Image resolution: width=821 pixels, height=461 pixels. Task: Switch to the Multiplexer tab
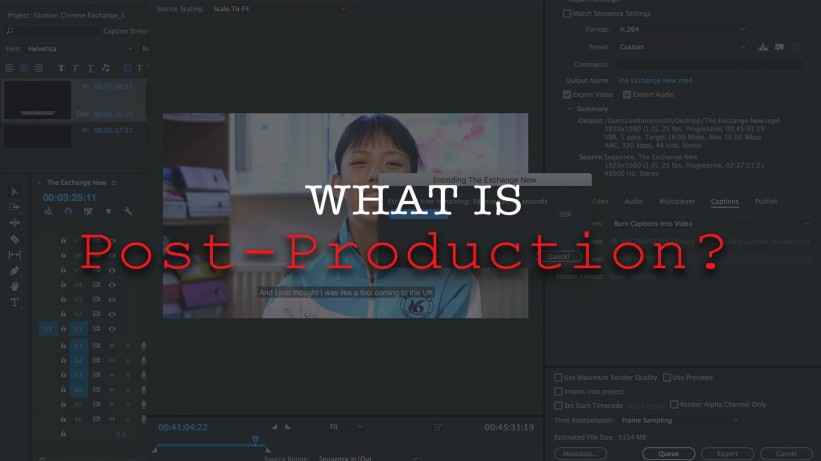676,202
